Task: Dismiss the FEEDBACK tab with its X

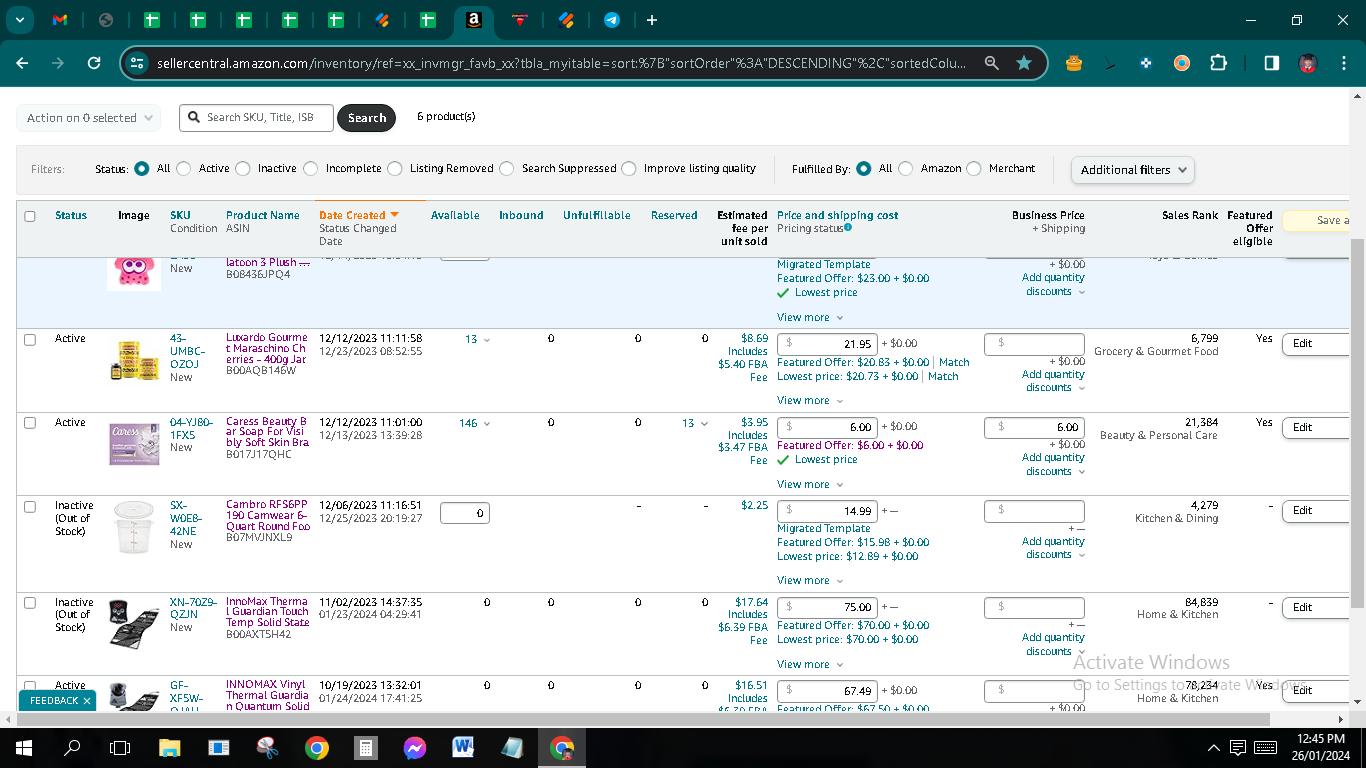Action: pos(87,702)
